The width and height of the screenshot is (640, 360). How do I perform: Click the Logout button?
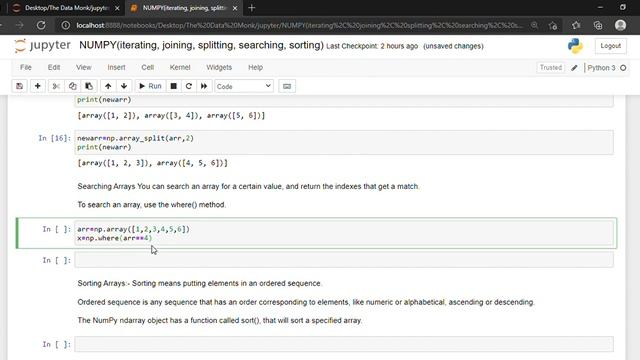[611, 46]
